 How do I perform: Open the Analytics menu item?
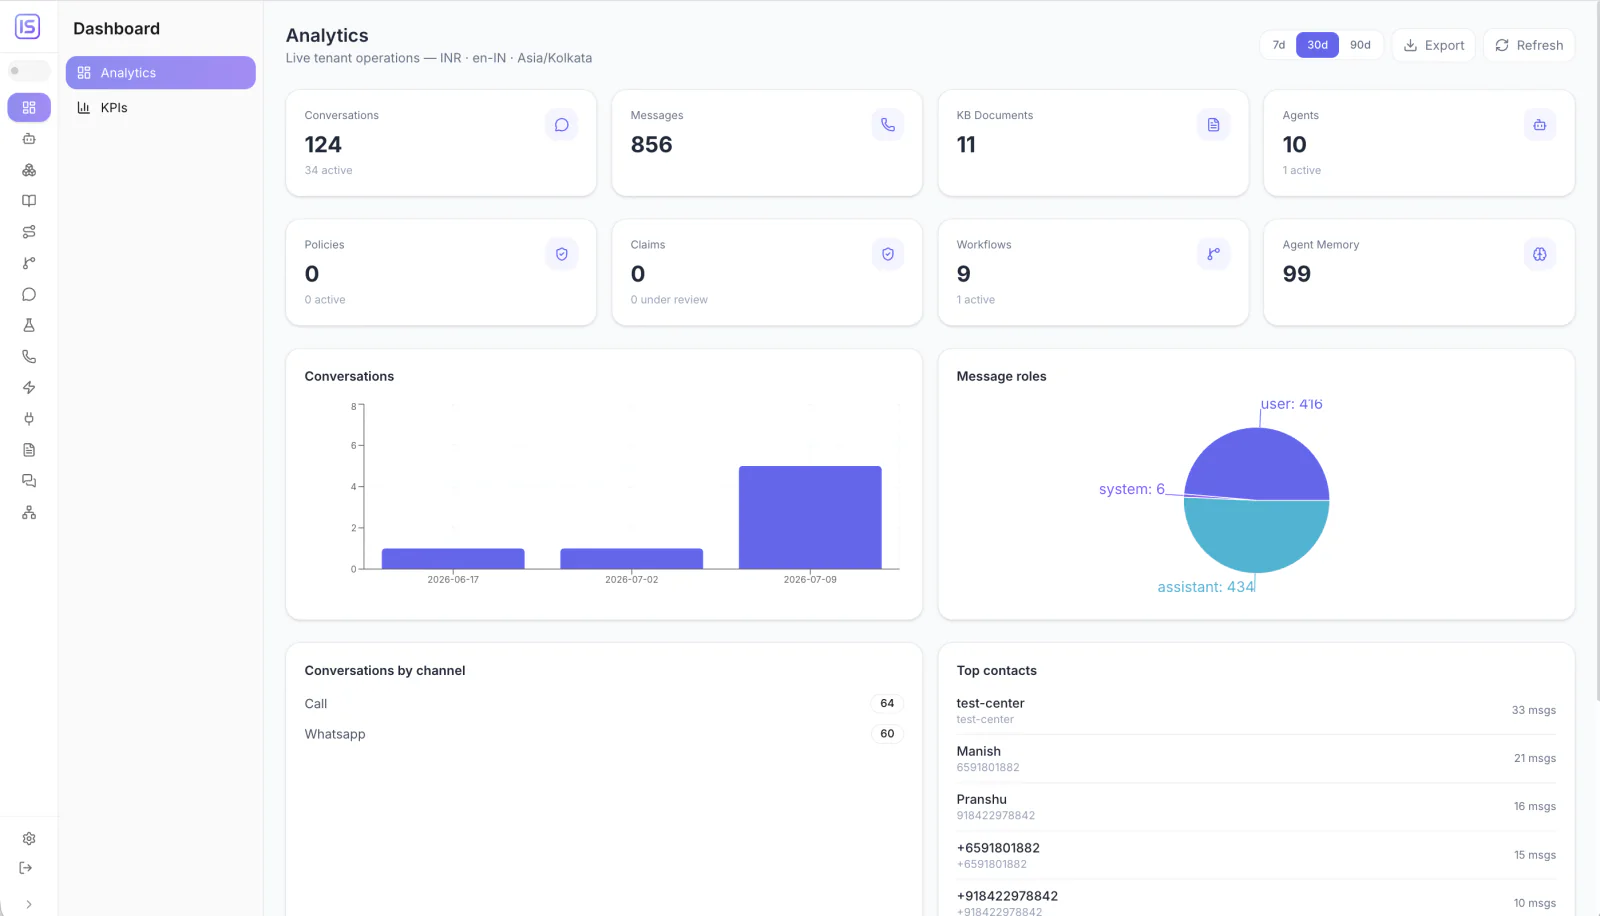click(161, 73)
